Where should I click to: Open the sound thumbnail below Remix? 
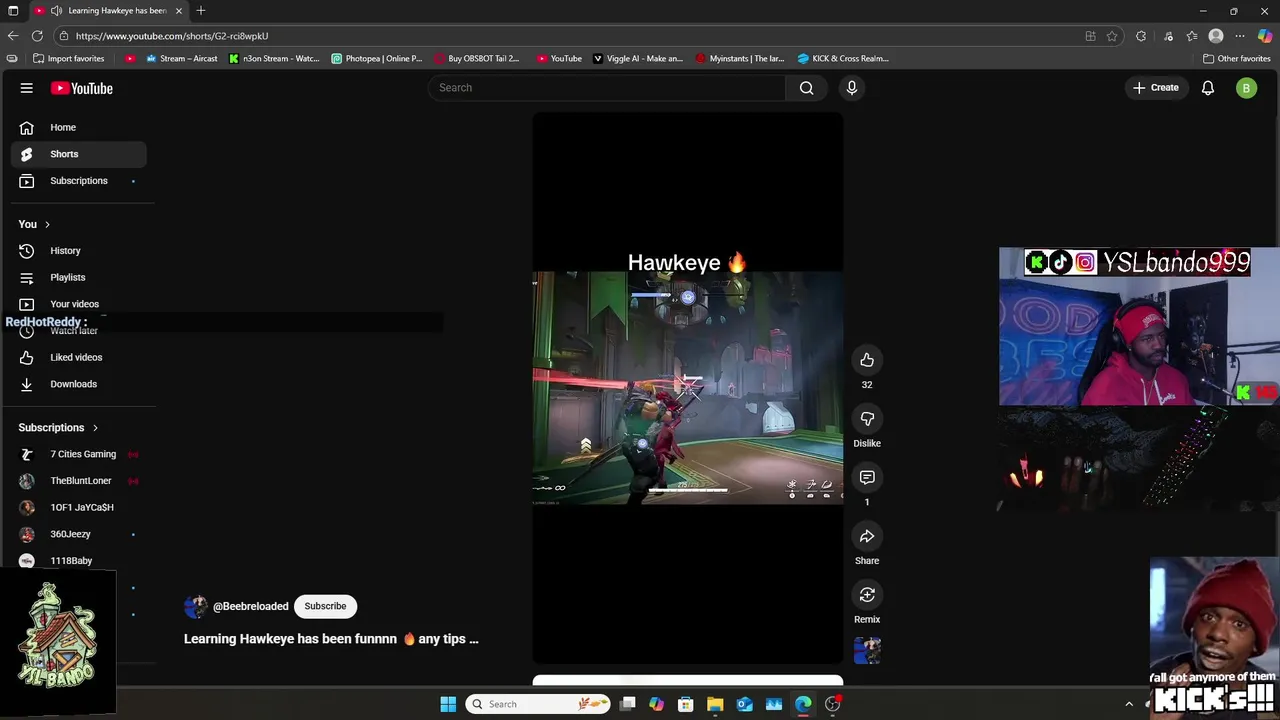click(867, 651)
